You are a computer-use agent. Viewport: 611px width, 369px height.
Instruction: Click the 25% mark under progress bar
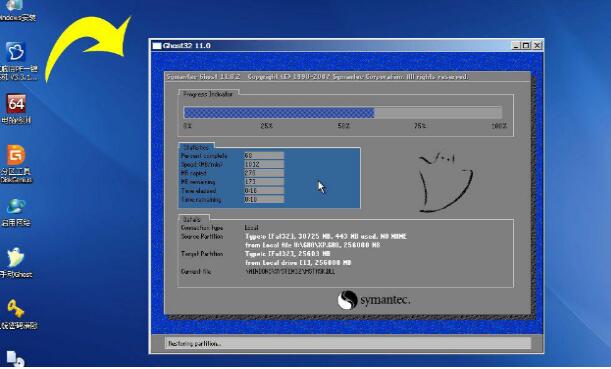[x=267, y=126]
